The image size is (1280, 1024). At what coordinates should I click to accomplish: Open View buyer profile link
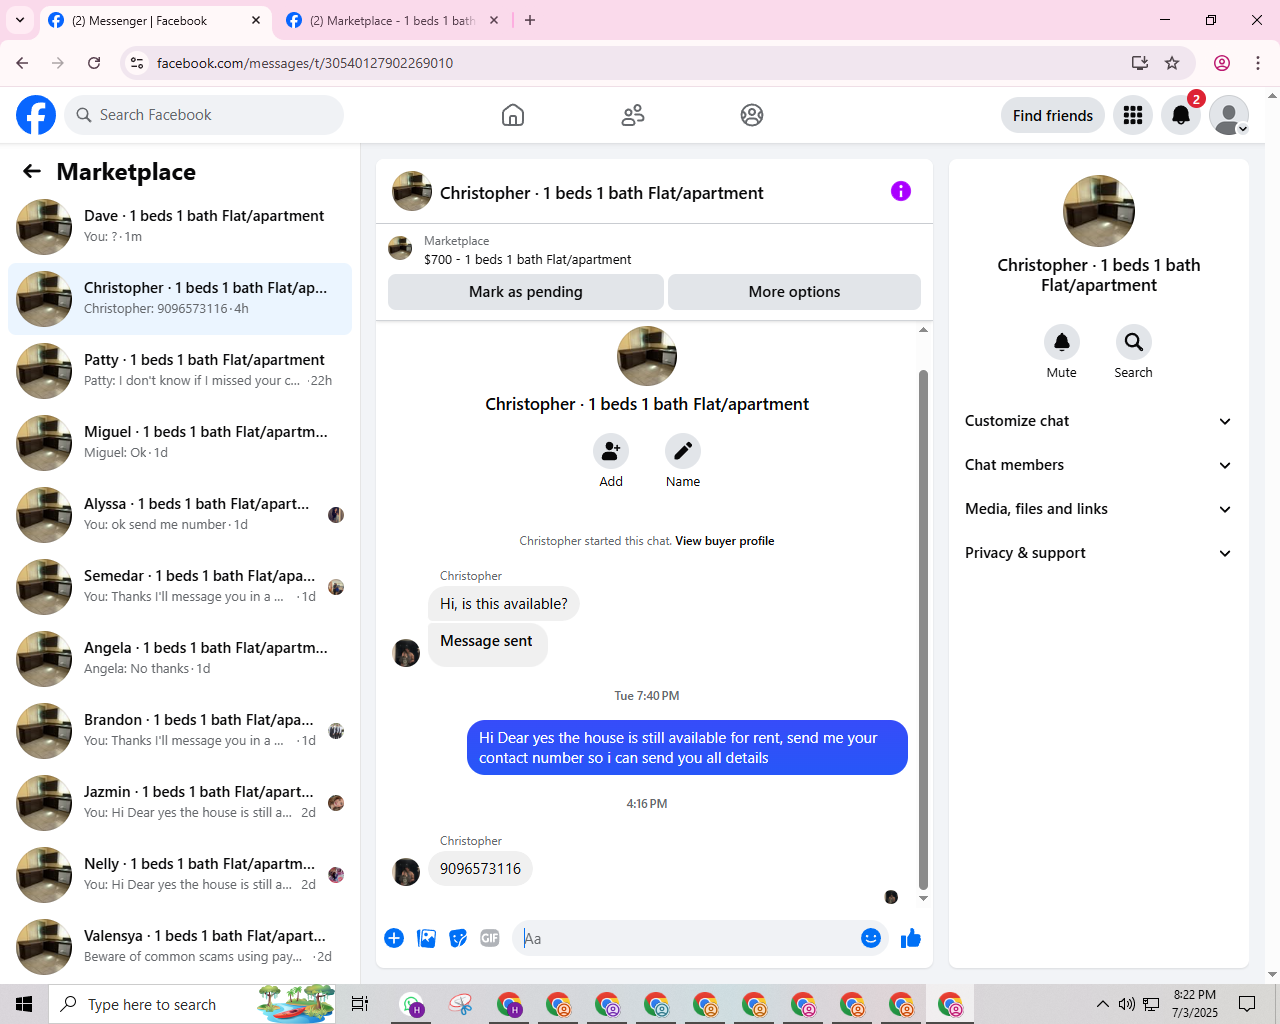[x=725, y=541]
